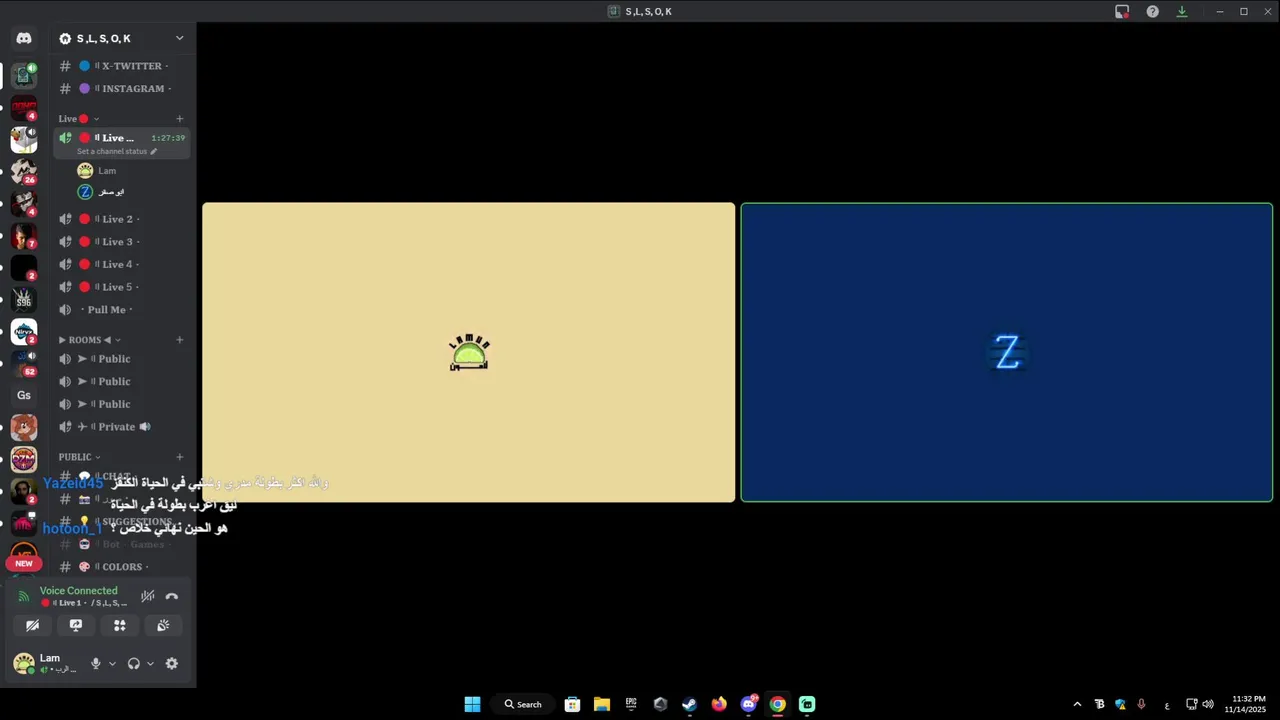1280x720 pixels.
Task: Open File Explorer from taskbar
Action: [x=602, y=704]
